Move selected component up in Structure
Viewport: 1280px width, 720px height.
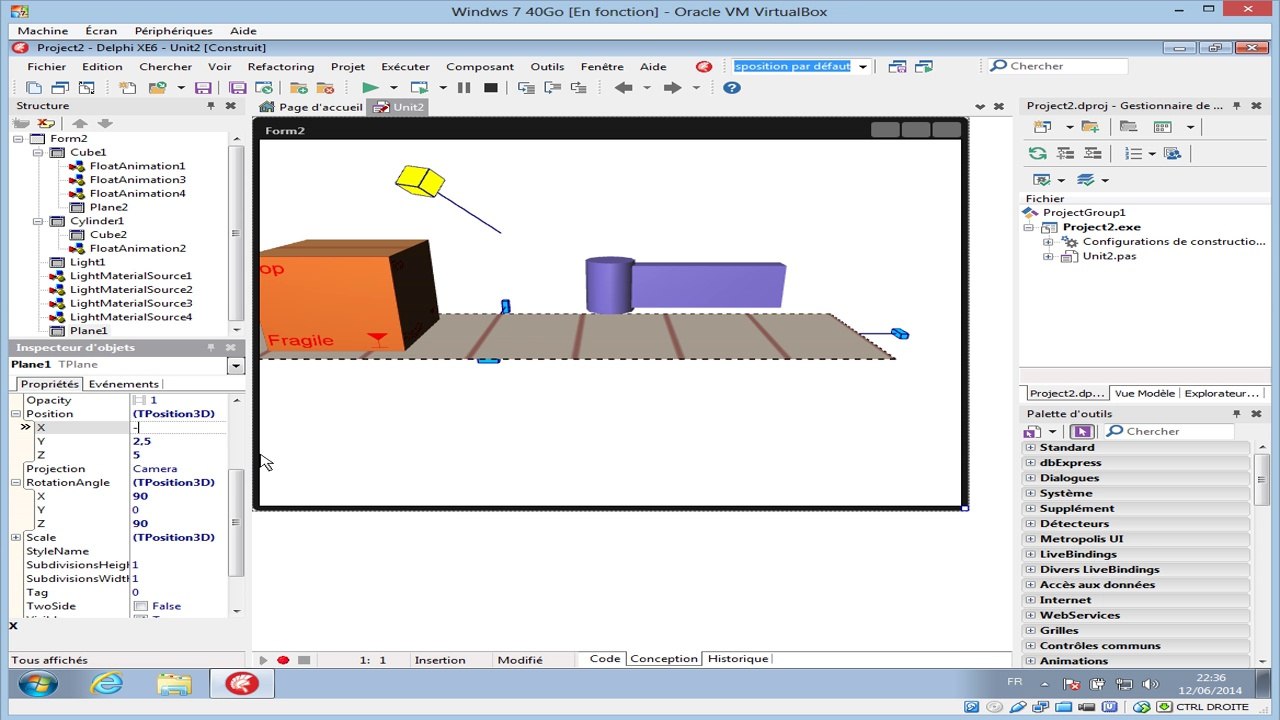point(80,123)
